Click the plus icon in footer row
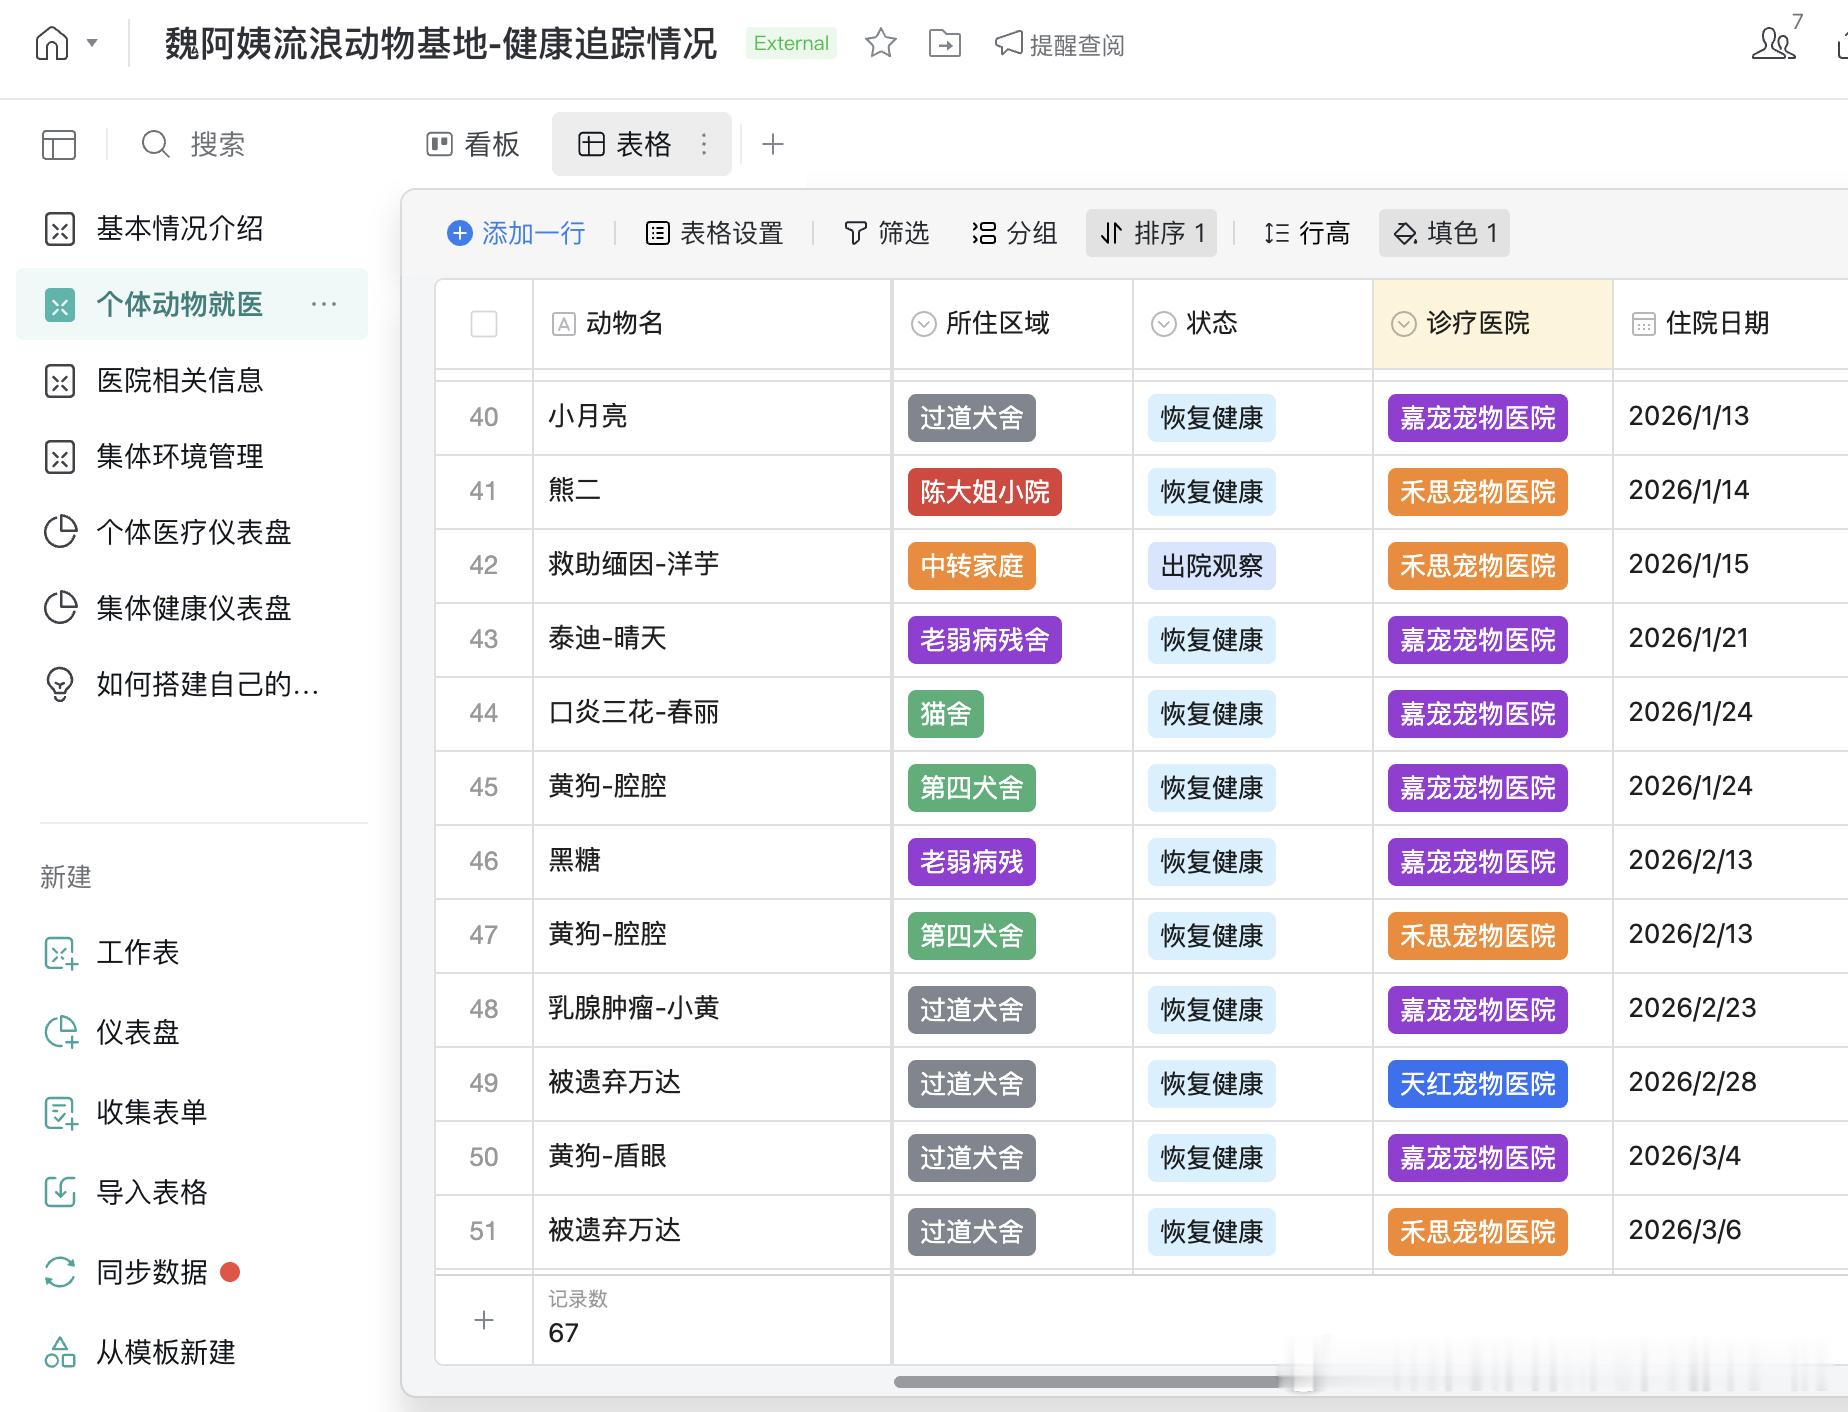The image size is (1848, 1412). pyautogui.click(x=484, y=1320)
